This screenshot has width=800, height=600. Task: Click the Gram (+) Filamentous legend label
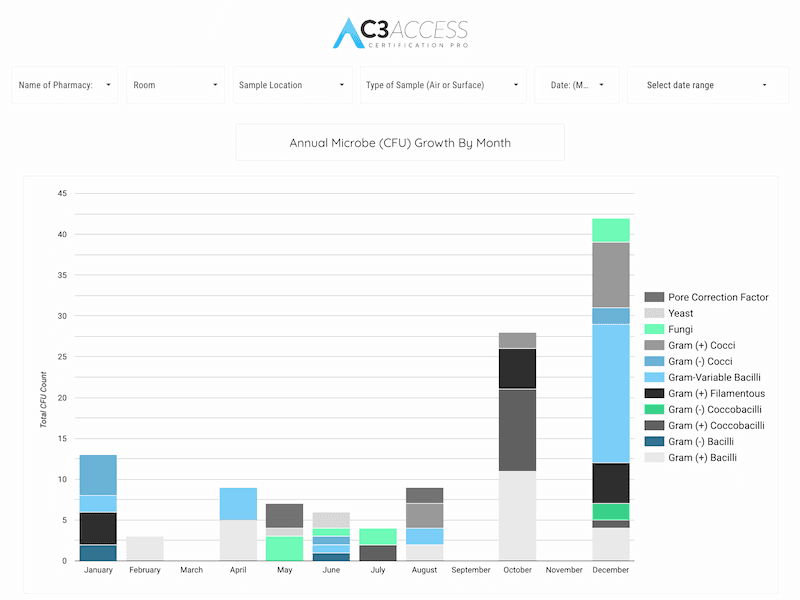[717, 393]
